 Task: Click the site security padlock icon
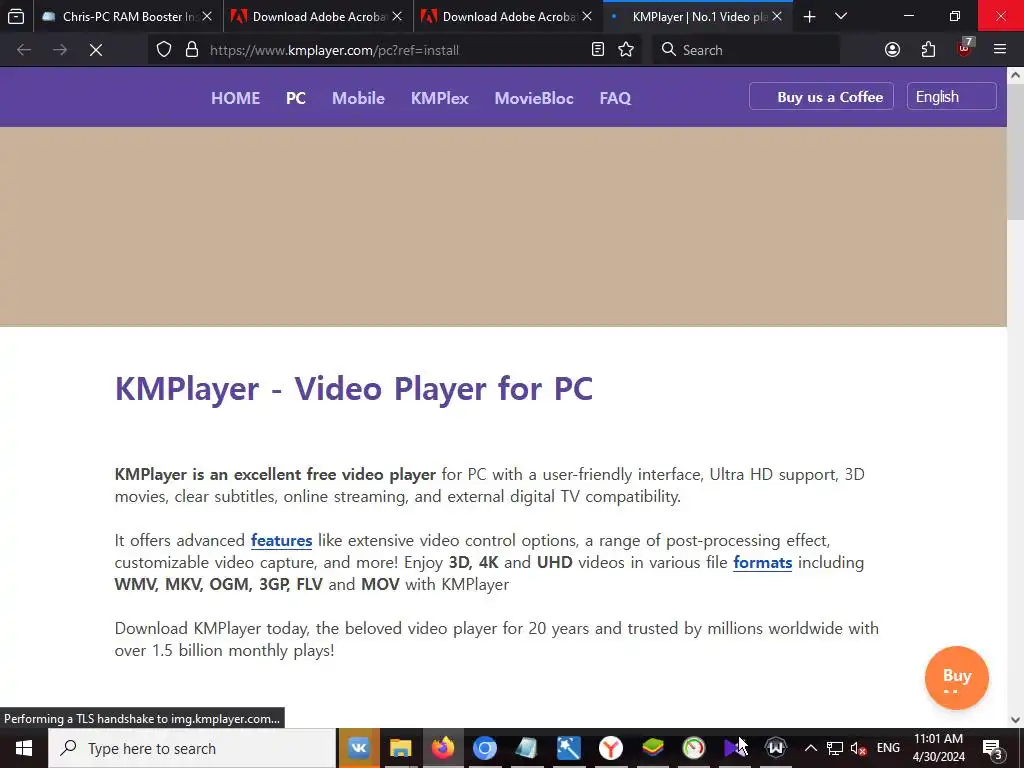192,50
